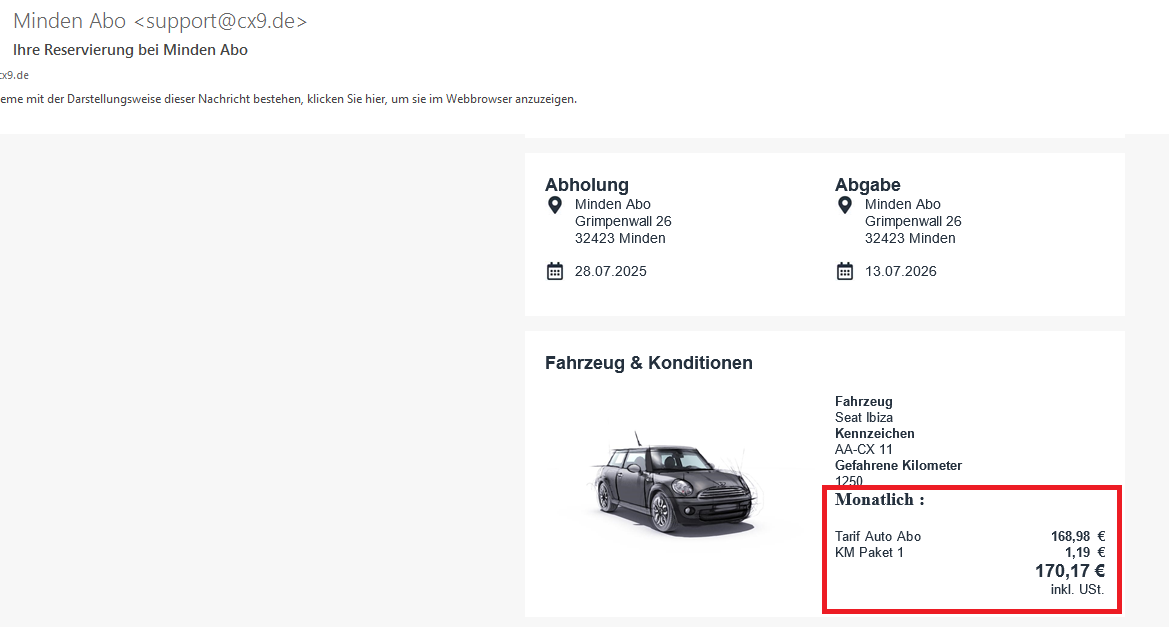Click the Abholung location pin icon
This screenshot has width=1169, height=627.
pyautogui.click(x=555, y=205)
